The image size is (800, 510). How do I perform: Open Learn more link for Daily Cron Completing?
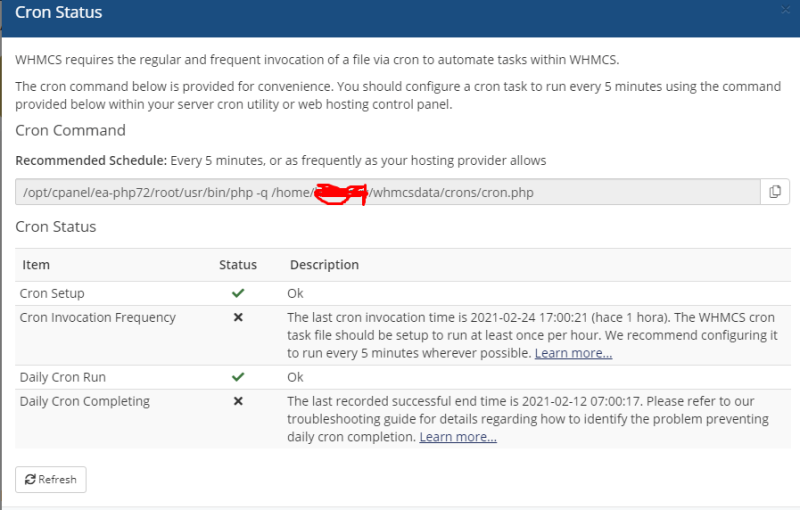[x=458, y=438]
